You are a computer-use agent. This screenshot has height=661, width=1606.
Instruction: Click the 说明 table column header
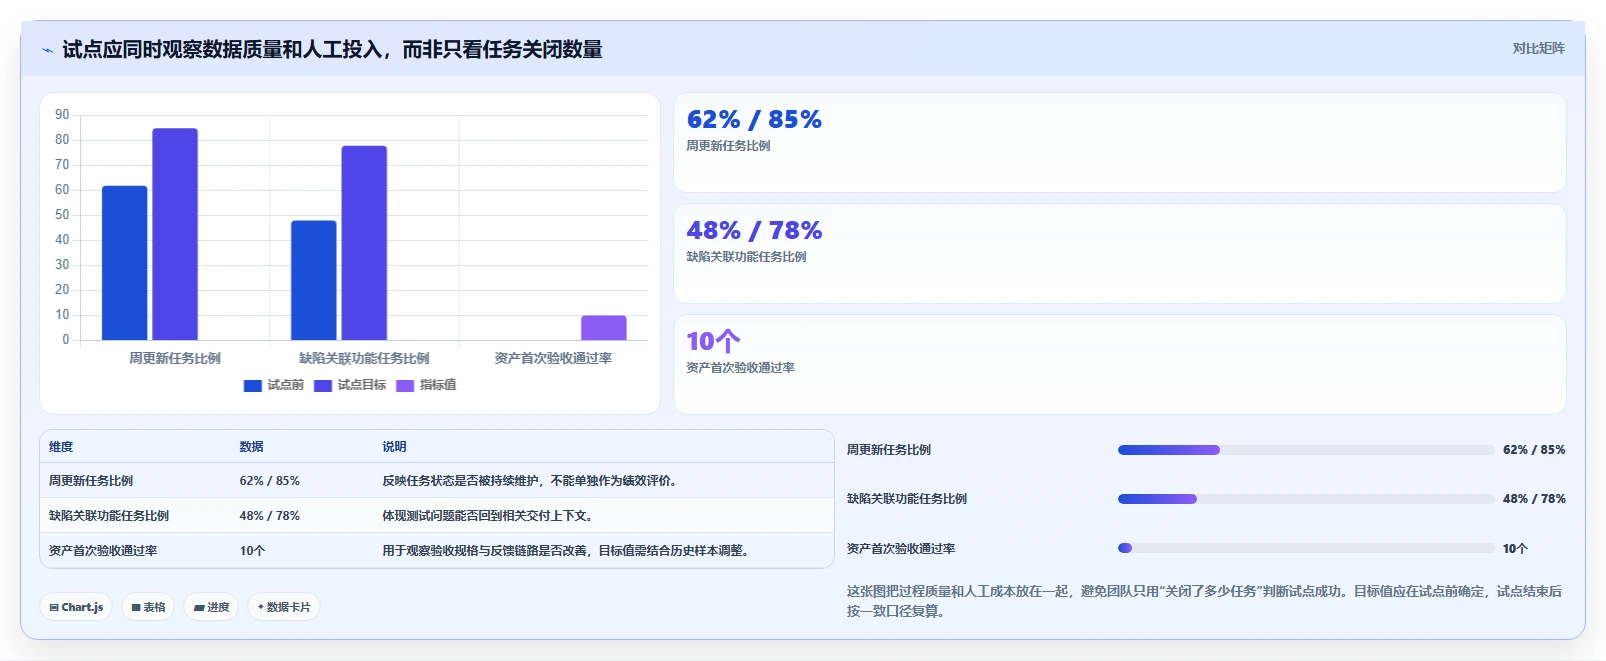point(394,447)
